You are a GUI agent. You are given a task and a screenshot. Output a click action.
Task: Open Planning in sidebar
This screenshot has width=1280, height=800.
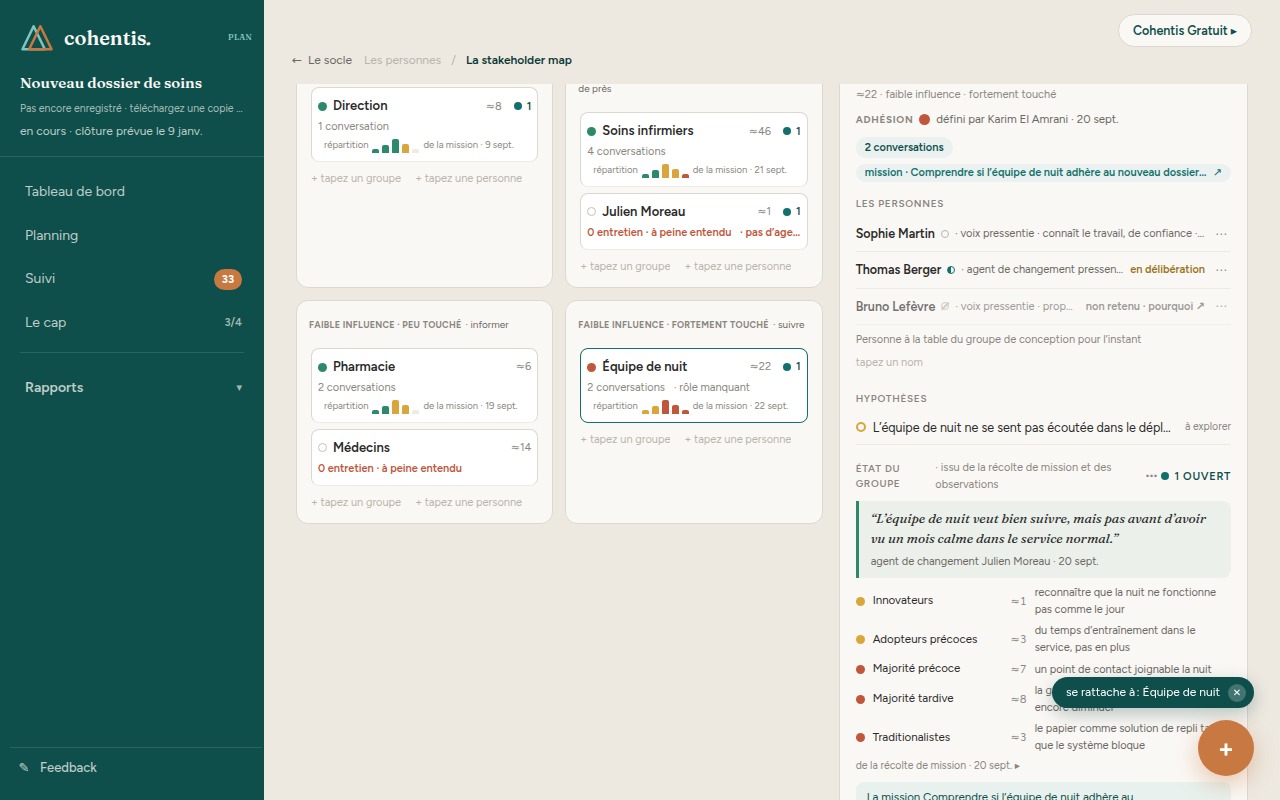(x=132, y=236)
